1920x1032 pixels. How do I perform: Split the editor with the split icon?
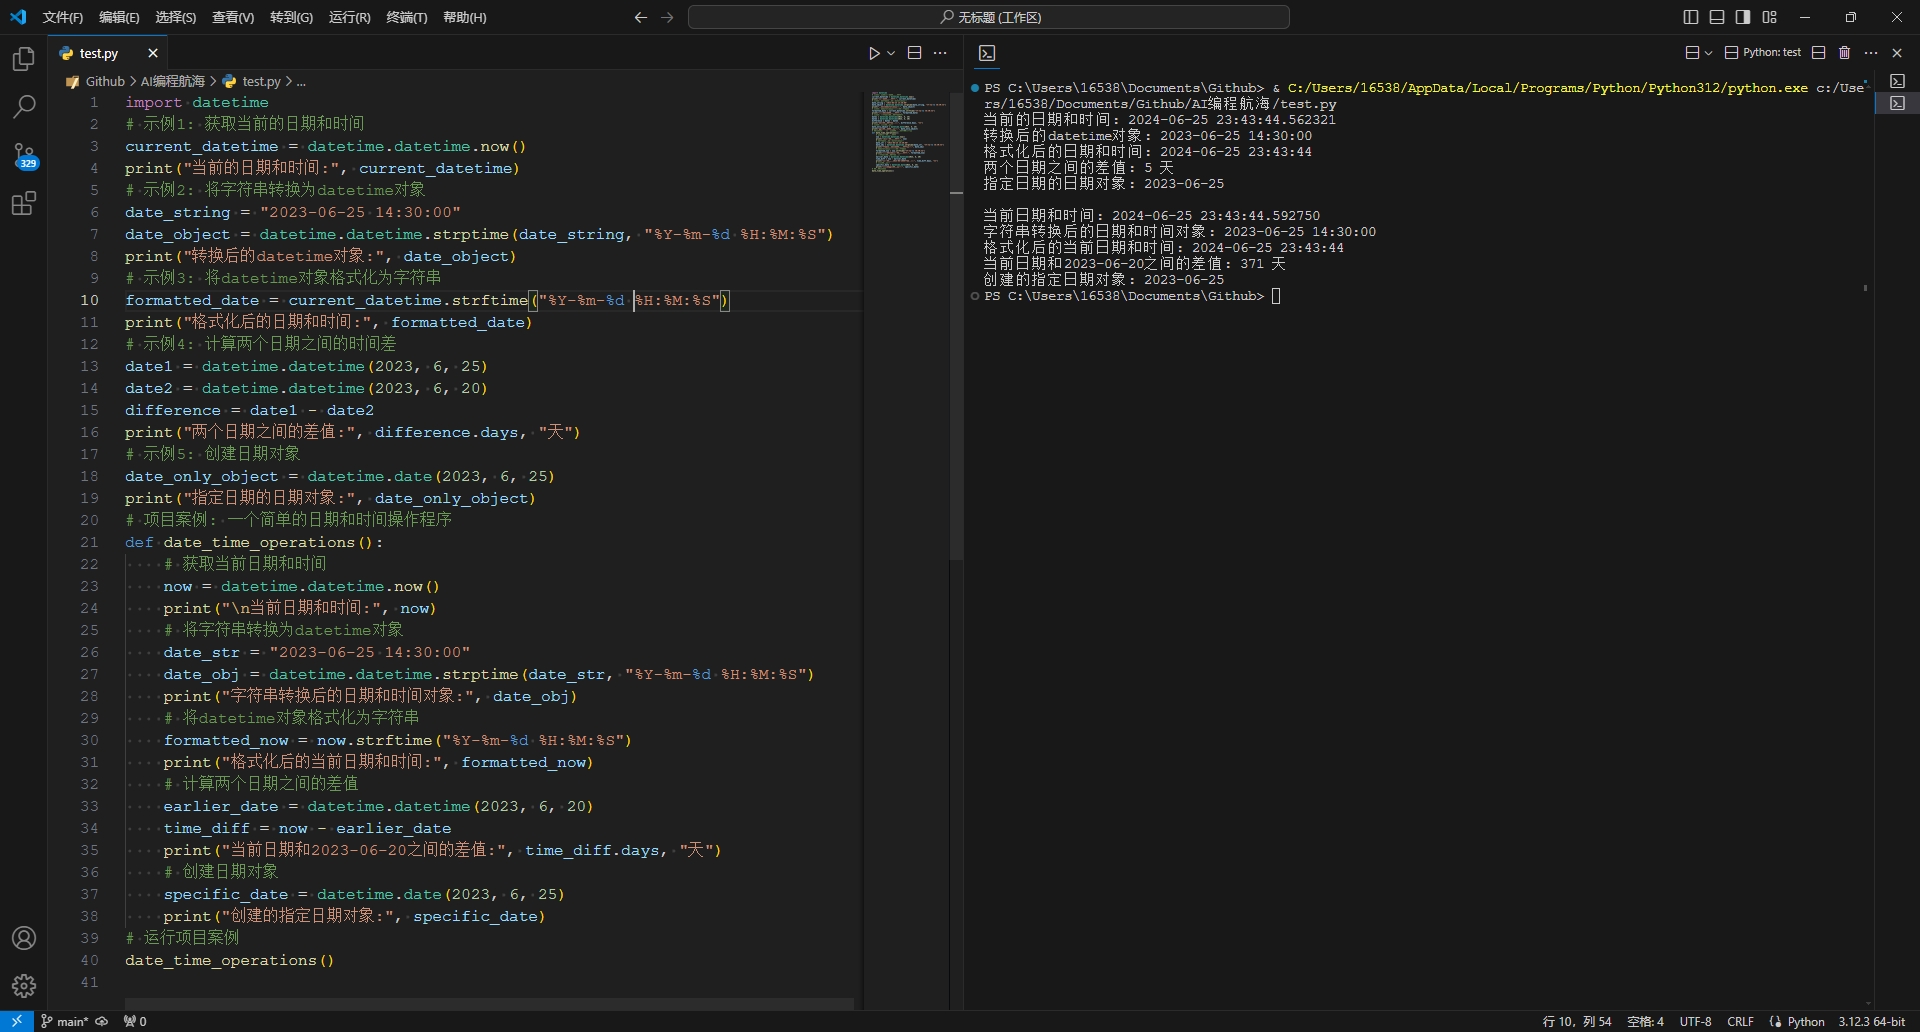coord(914,53)
